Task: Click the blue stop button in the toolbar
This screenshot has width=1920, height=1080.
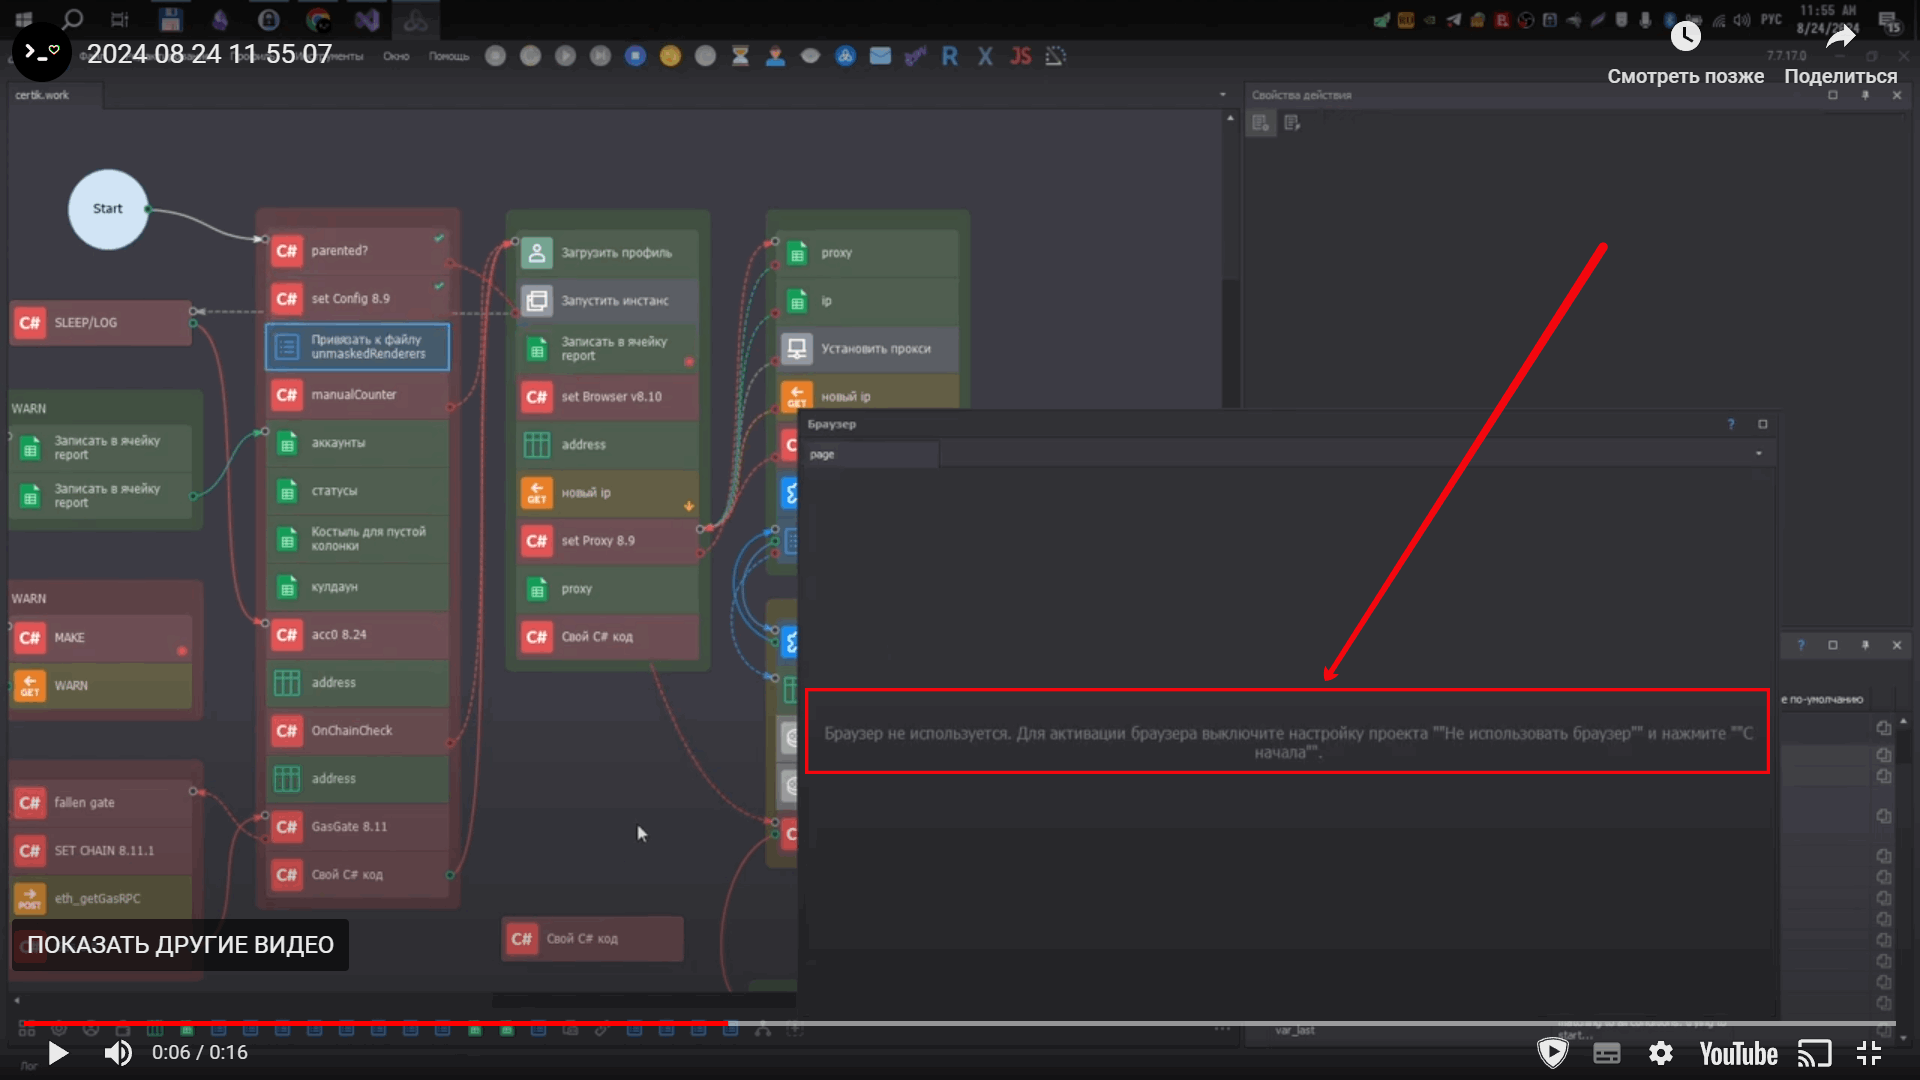Action: click(635, 56)
